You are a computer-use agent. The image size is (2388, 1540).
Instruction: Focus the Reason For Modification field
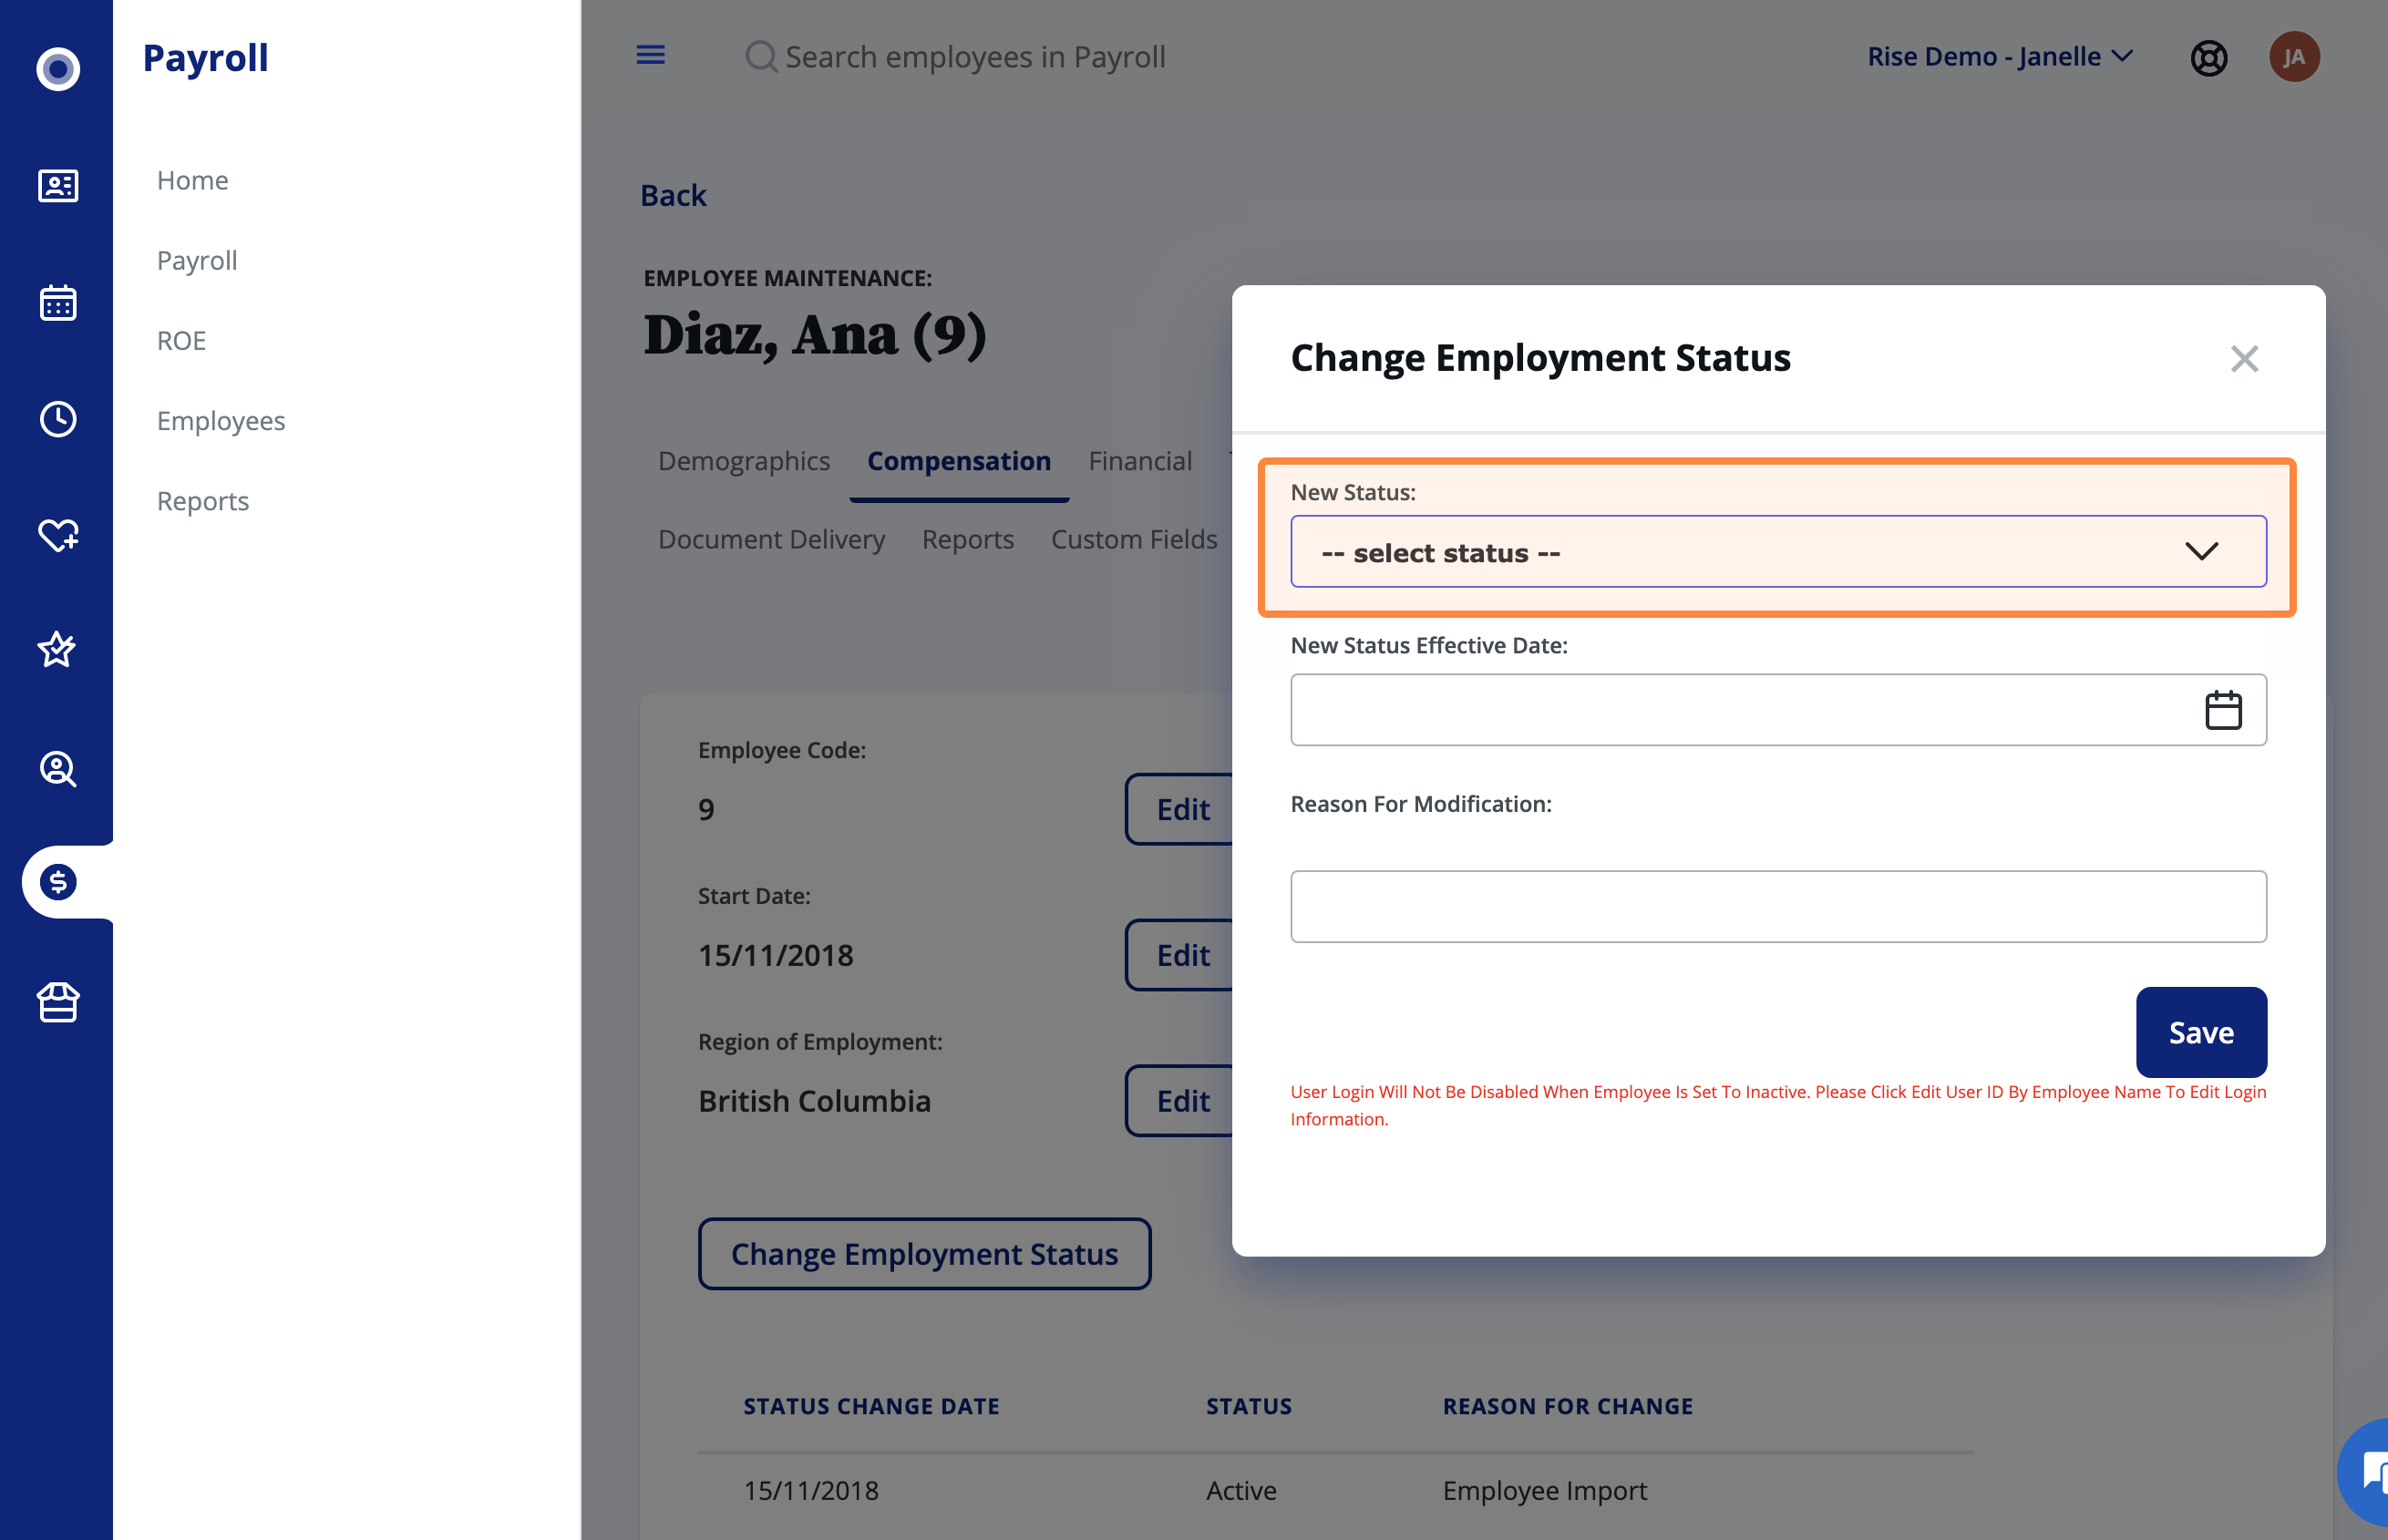[x=1778, y=907]
